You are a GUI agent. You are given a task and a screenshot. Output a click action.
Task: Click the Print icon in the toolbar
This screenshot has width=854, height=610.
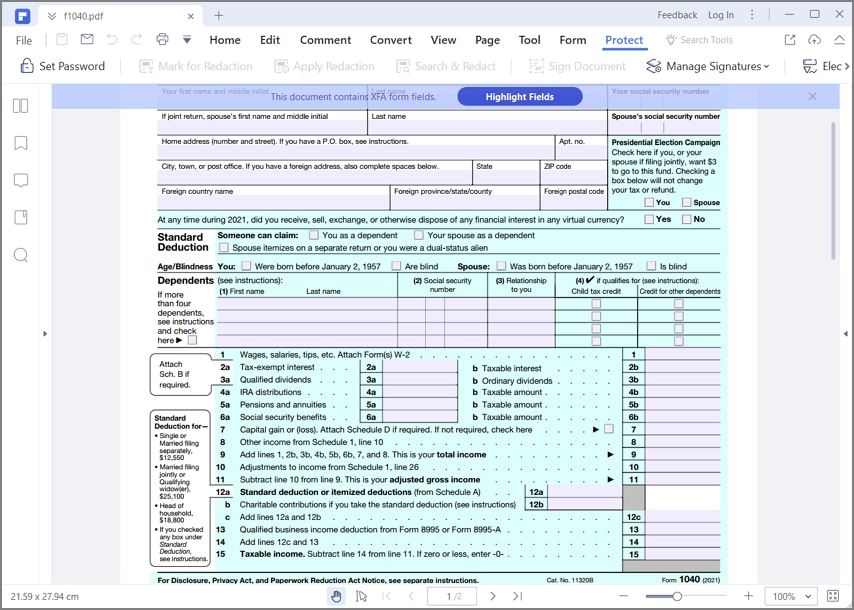(x=161, y=38)
